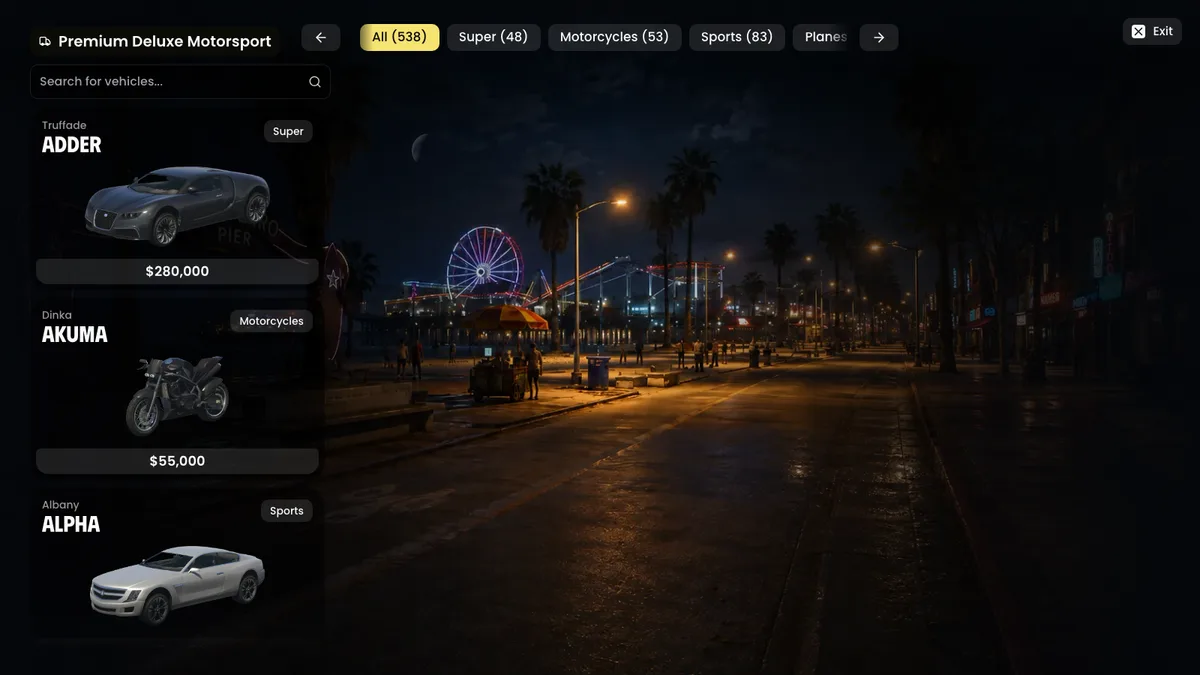
Task: Click the search magnifier icon
Action: coord(314,82)
